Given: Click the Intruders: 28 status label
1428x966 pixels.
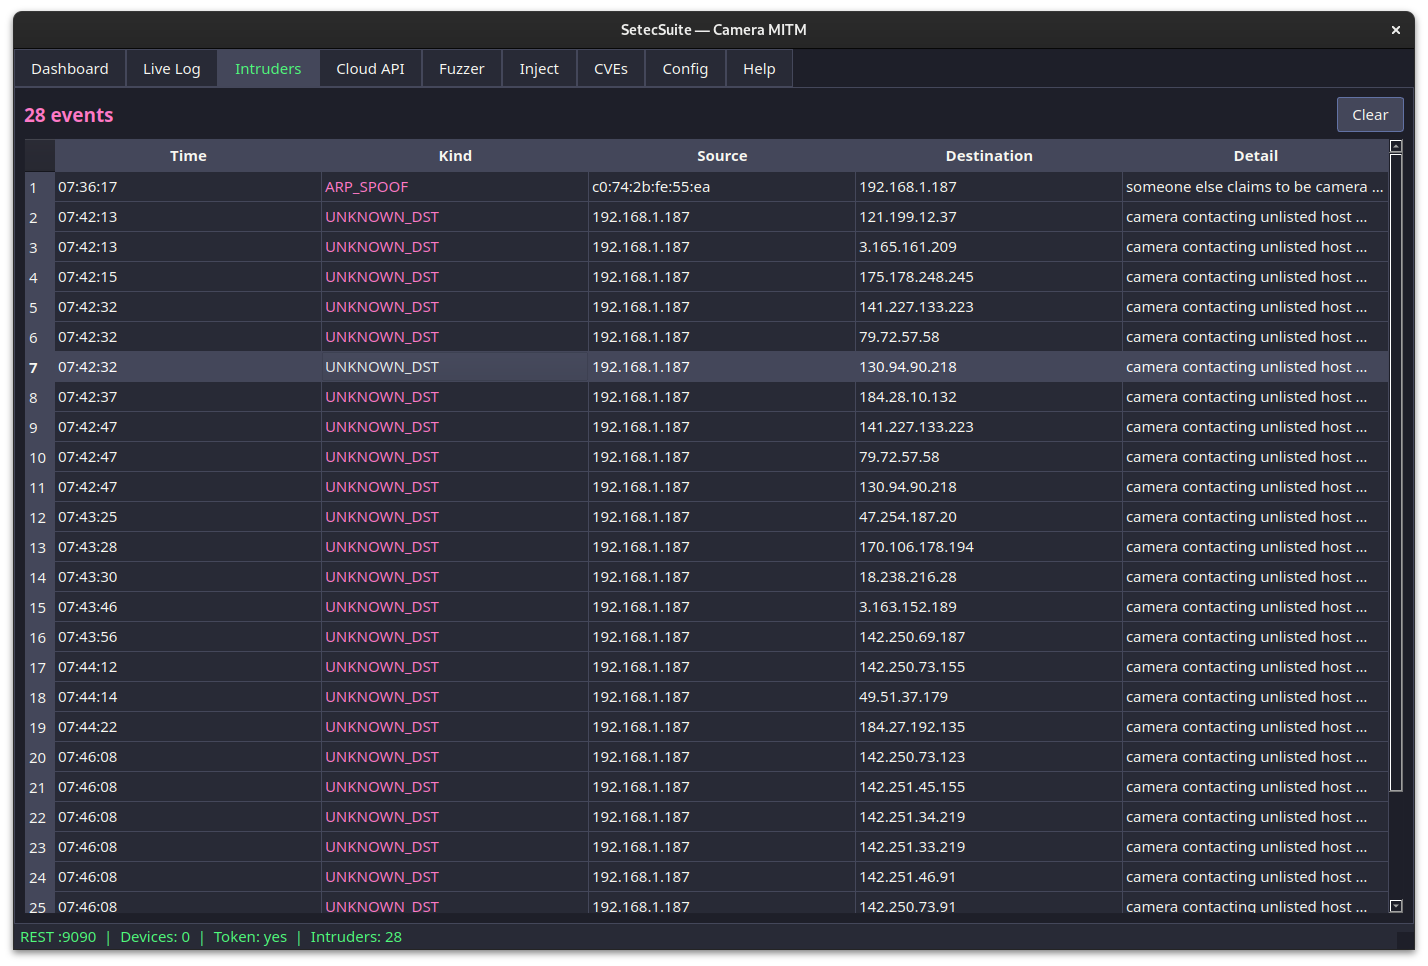Looking at the screenshot, I should click(356, 937).
